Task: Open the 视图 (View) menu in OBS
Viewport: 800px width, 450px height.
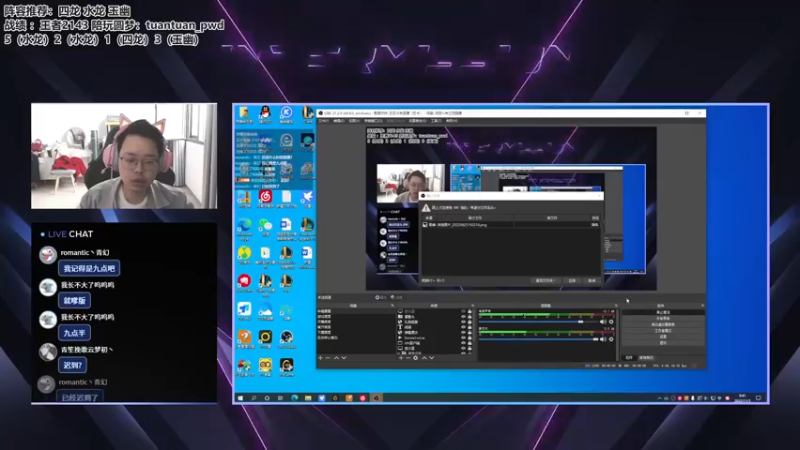Action: tap(354, 121)
